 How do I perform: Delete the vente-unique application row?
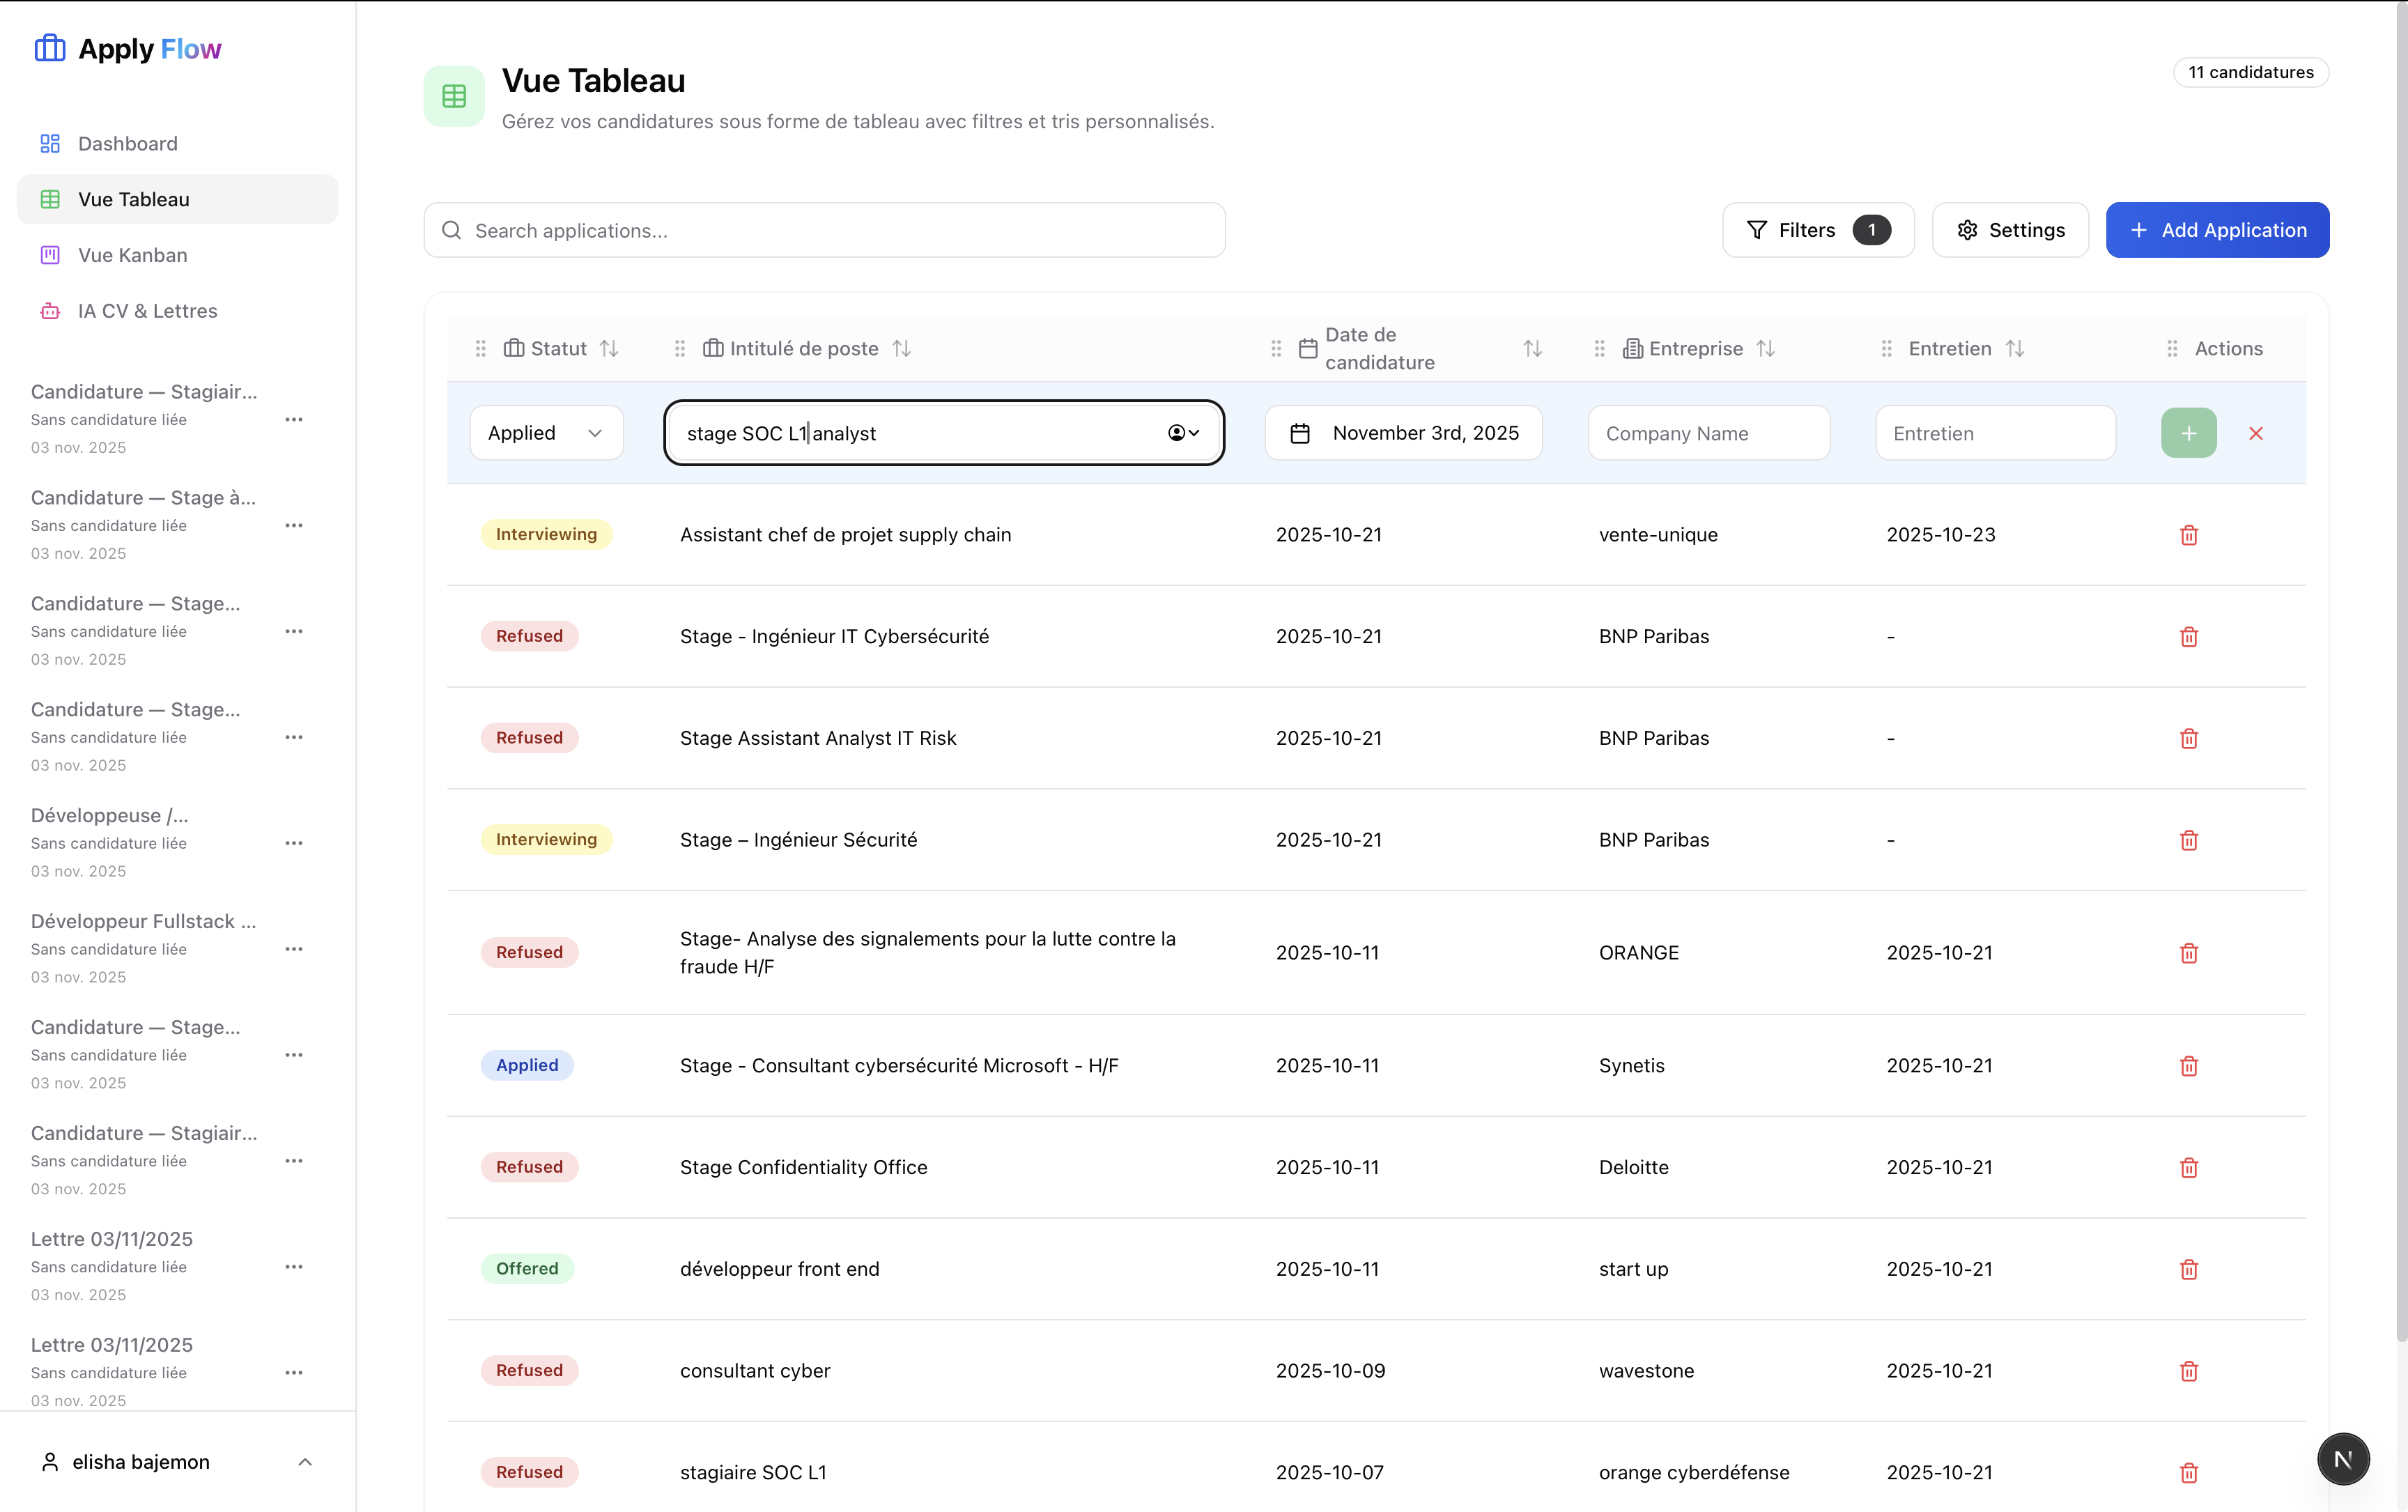coord(2188,535)
